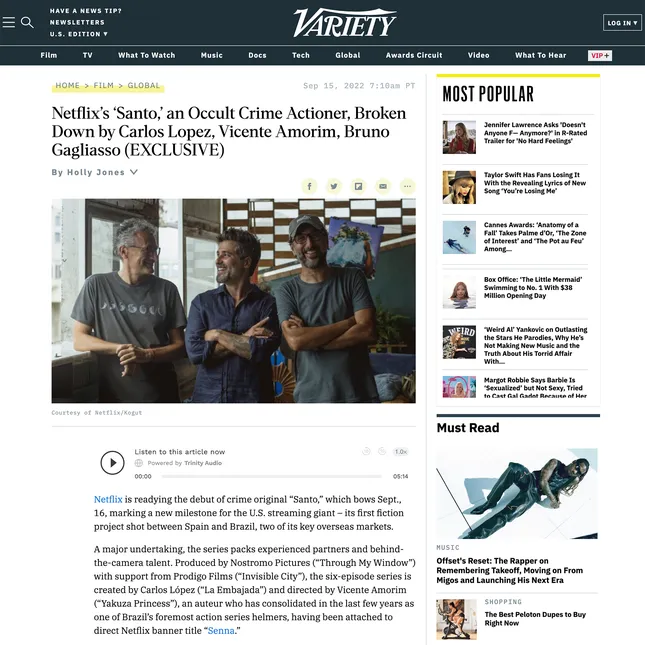Click the MUSIC category label

pos(448,548)
